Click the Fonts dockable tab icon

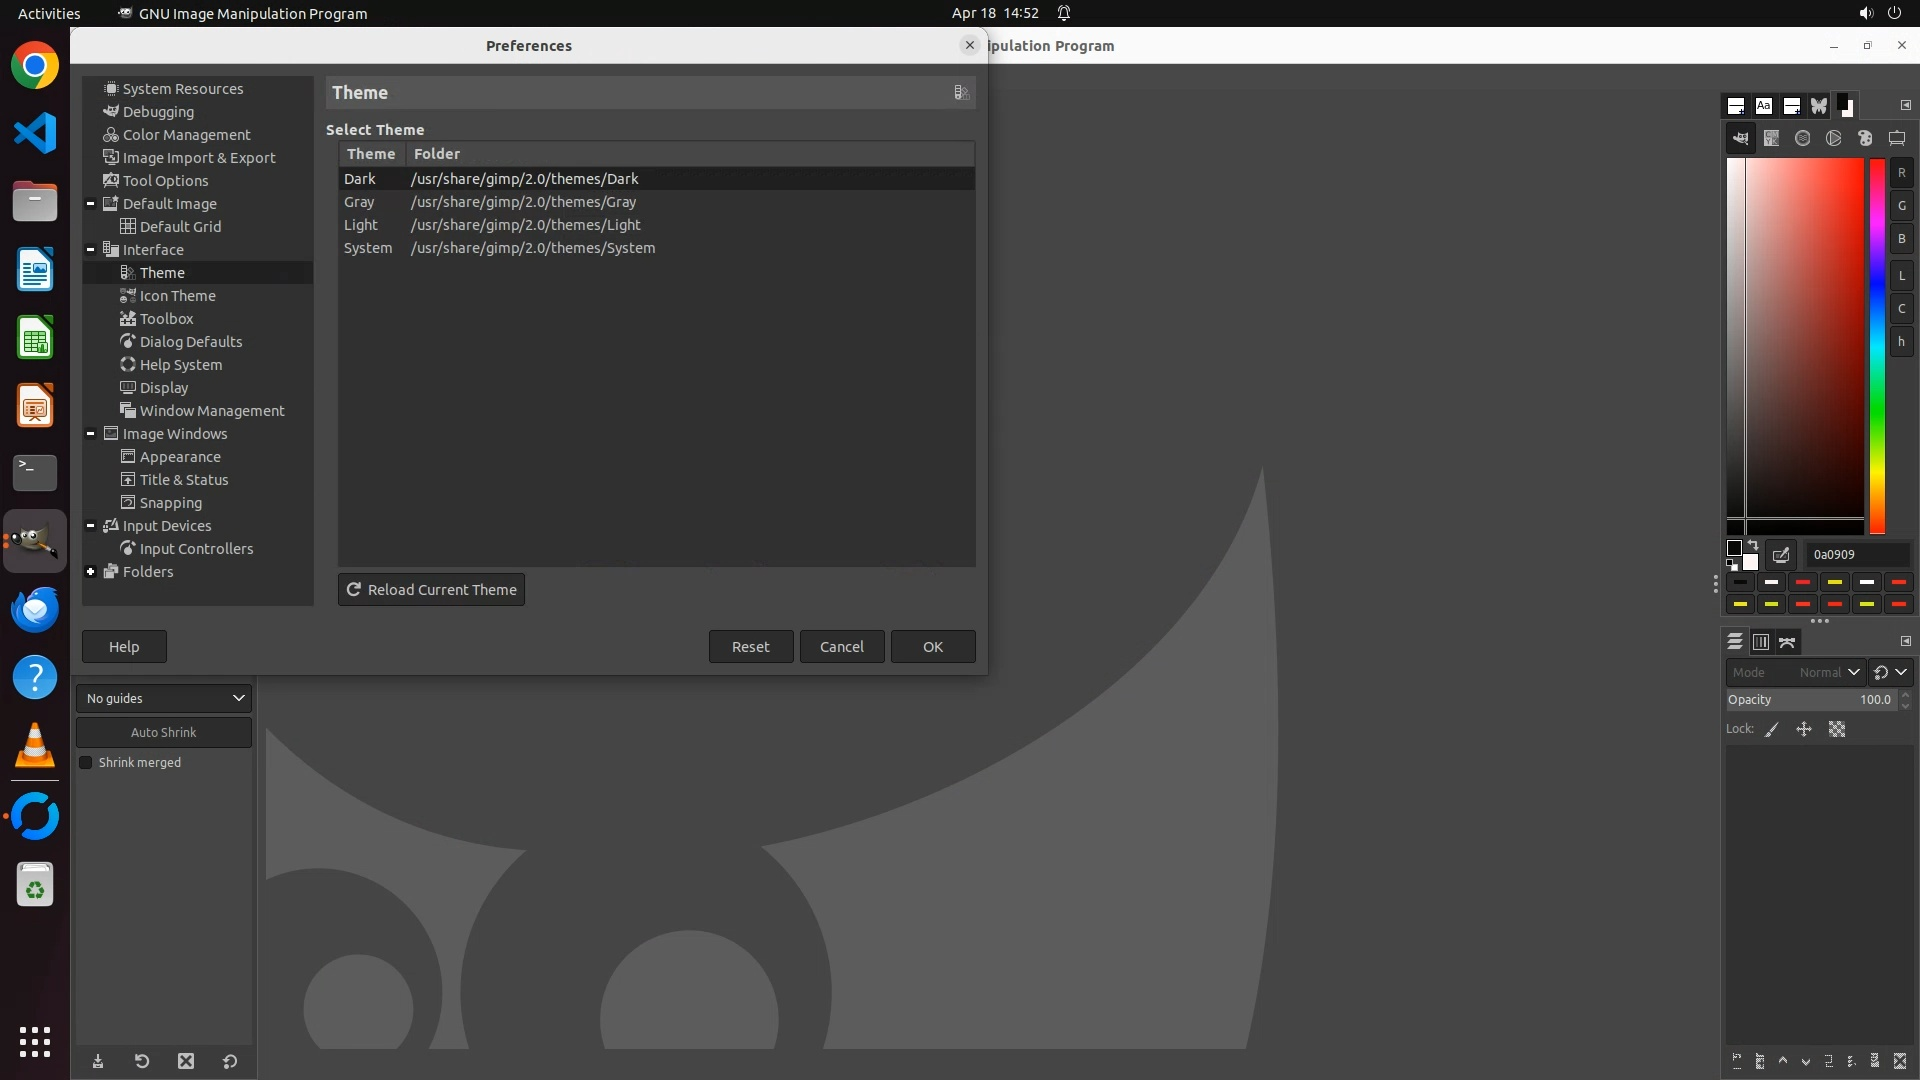pos(1764,106)
